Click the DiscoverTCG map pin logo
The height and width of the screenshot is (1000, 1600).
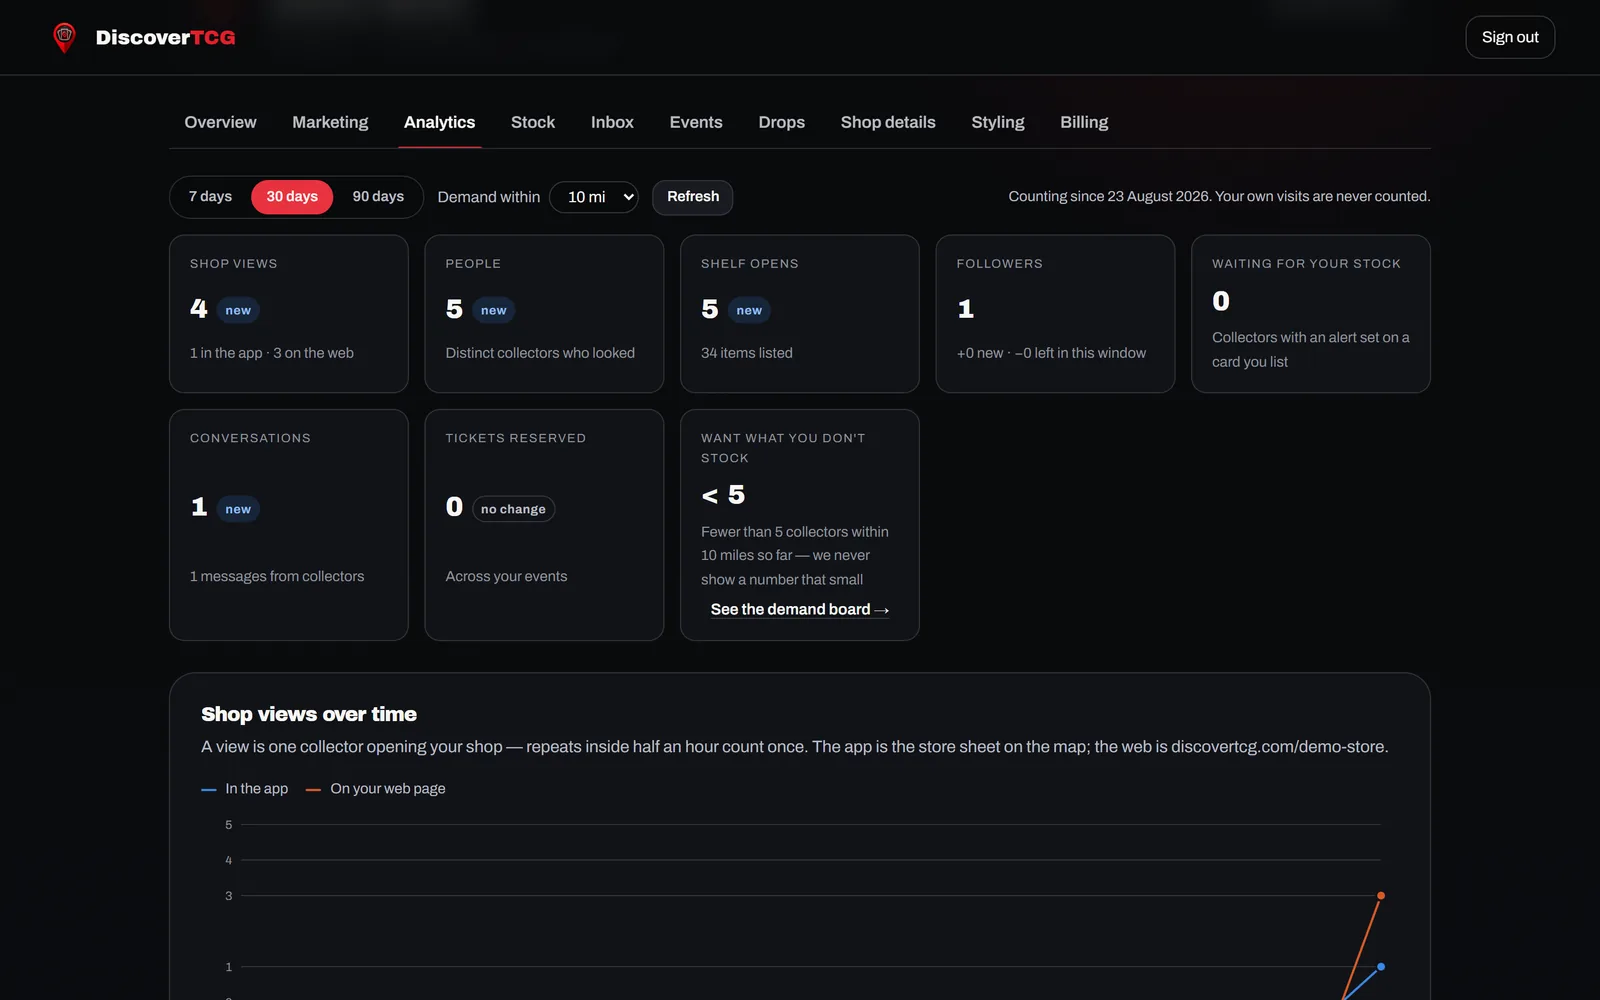(x=64, y=38)
